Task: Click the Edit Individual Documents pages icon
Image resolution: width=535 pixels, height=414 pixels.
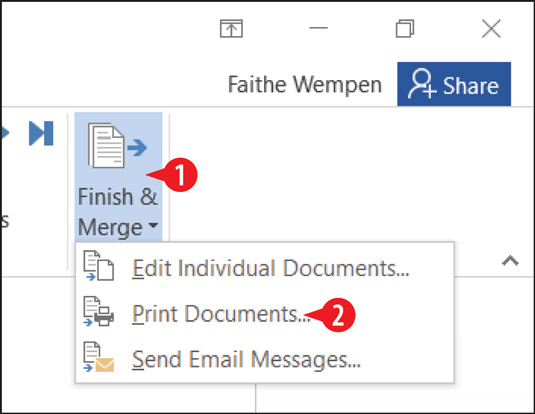Action: tap(99, 266)
